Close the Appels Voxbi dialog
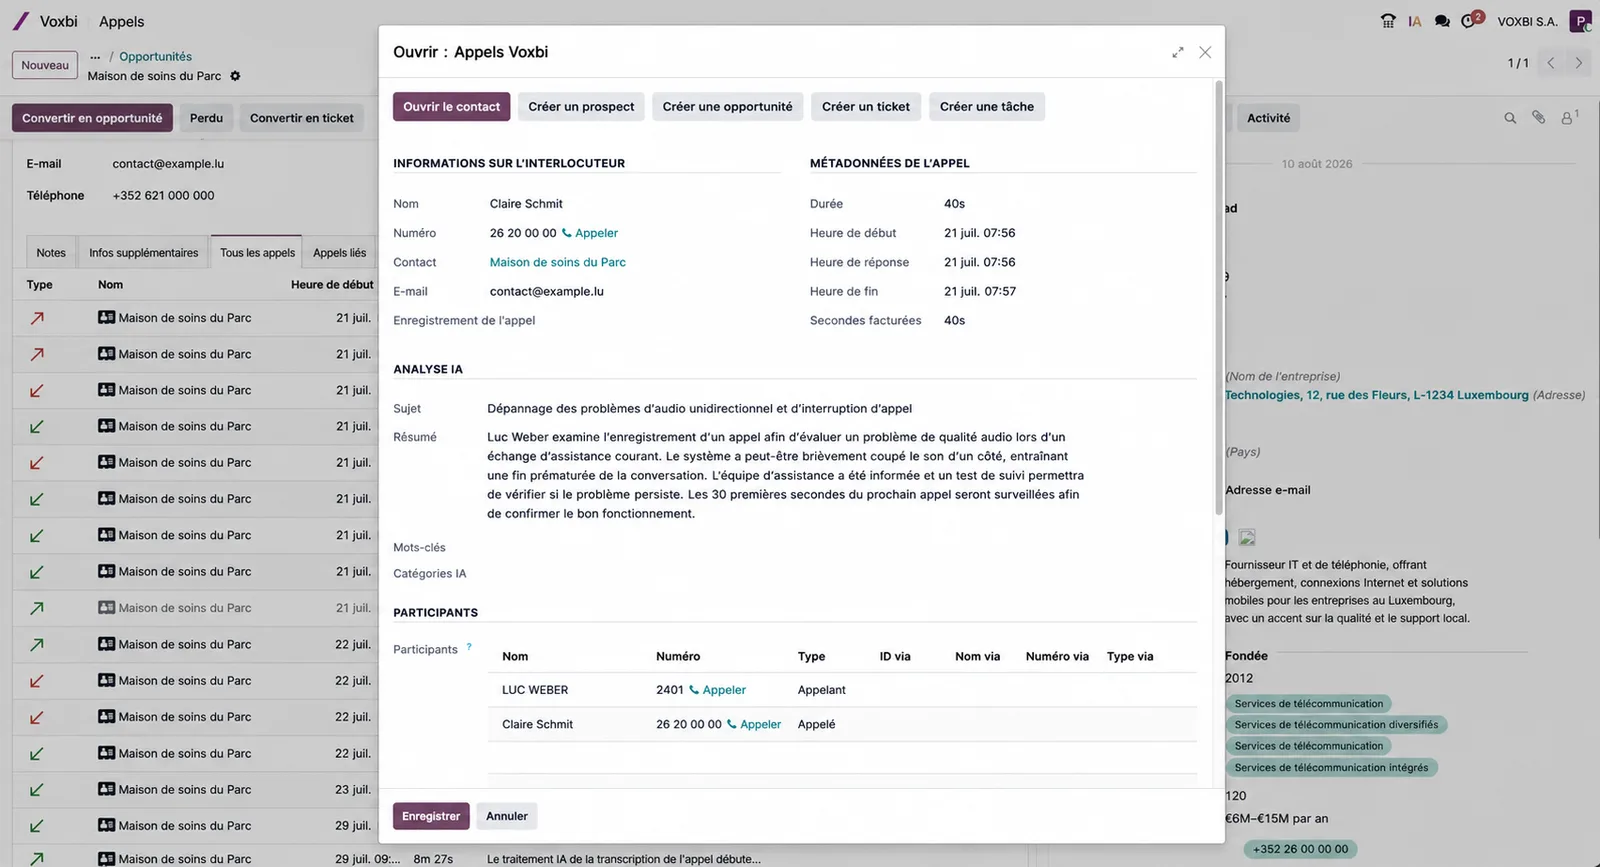1600x867 pixels. pyautogui.click(x=1205, y=52)
